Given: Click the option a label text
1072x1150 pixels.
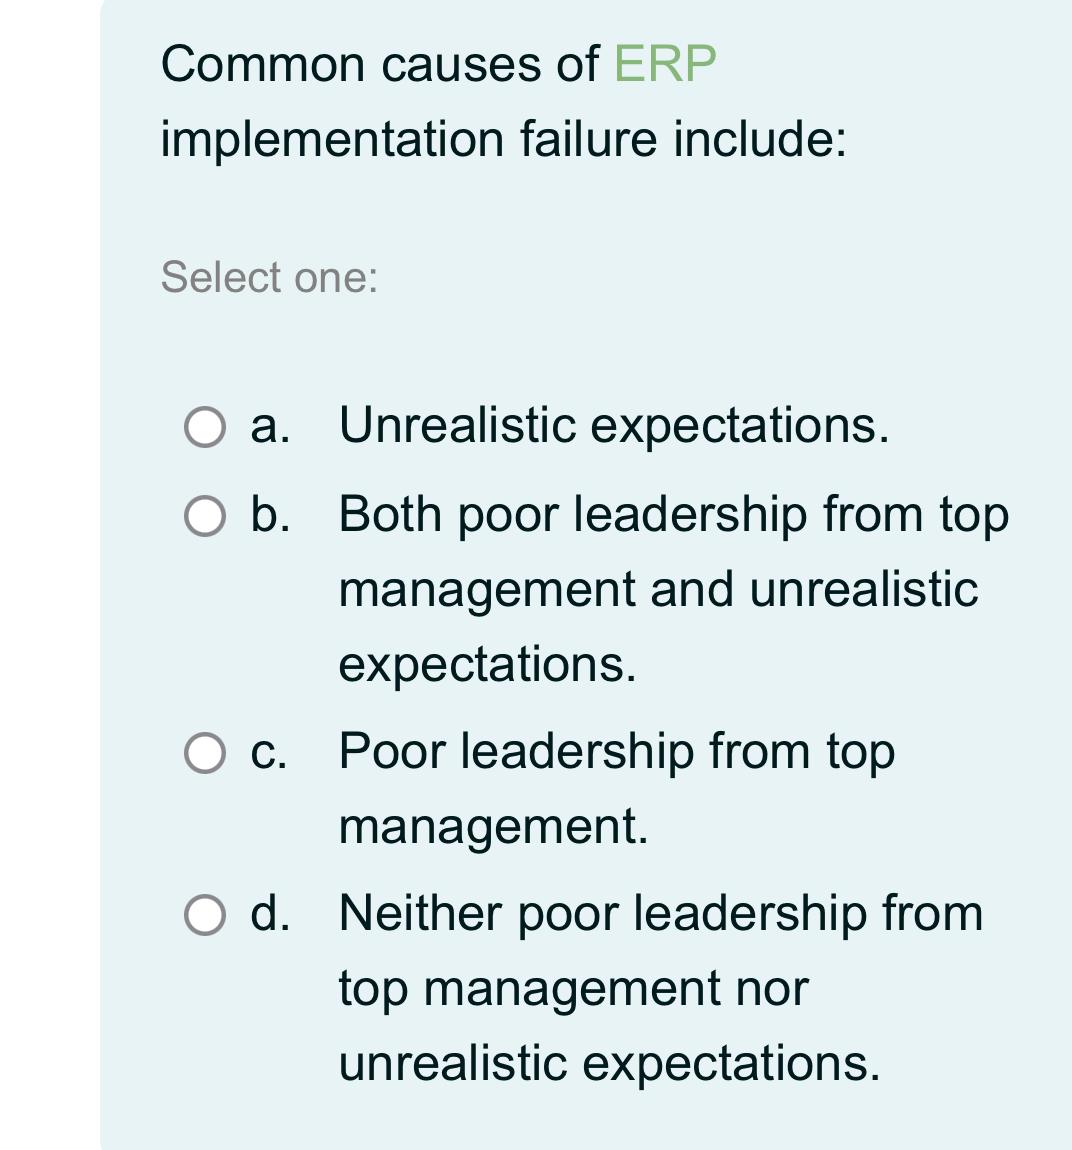Looking at the screenshot, I should point(614,428).
